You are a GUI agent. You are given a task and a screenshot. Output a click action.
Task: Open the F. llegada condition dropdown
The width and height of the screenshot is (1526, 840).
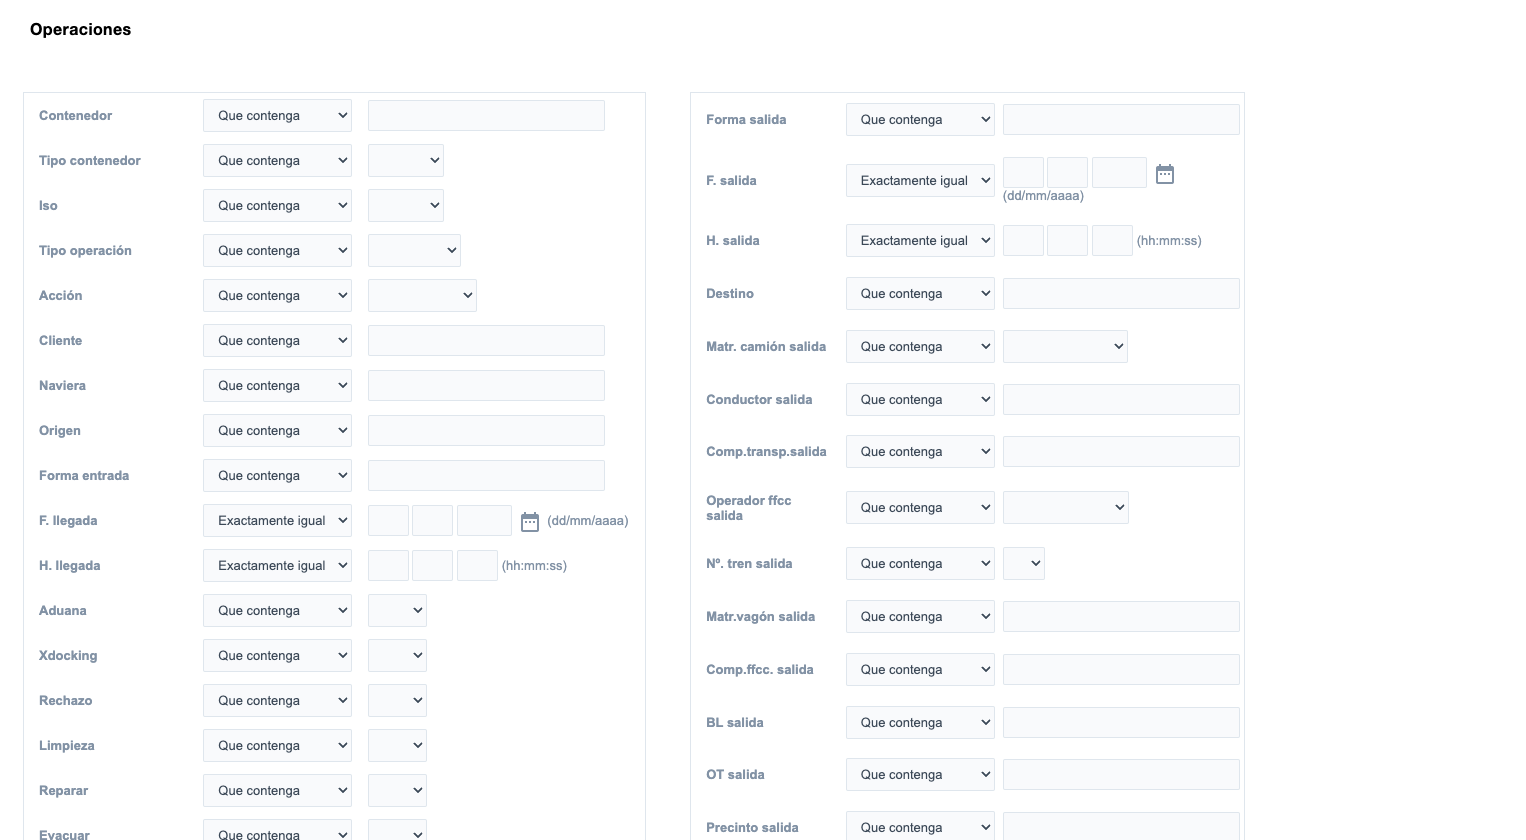(x=277, y=521)
